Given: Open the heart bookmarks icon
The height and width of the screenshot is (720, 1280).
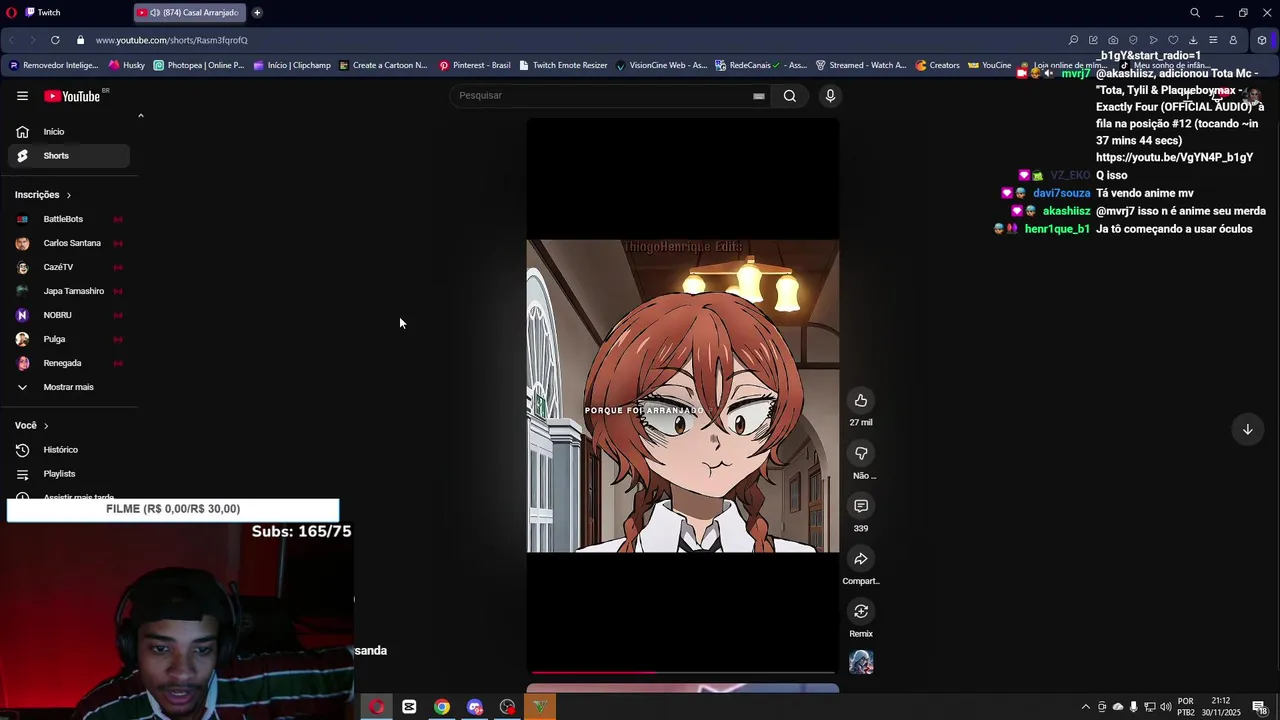Looking at the screenshot, I should (1173, 40).
